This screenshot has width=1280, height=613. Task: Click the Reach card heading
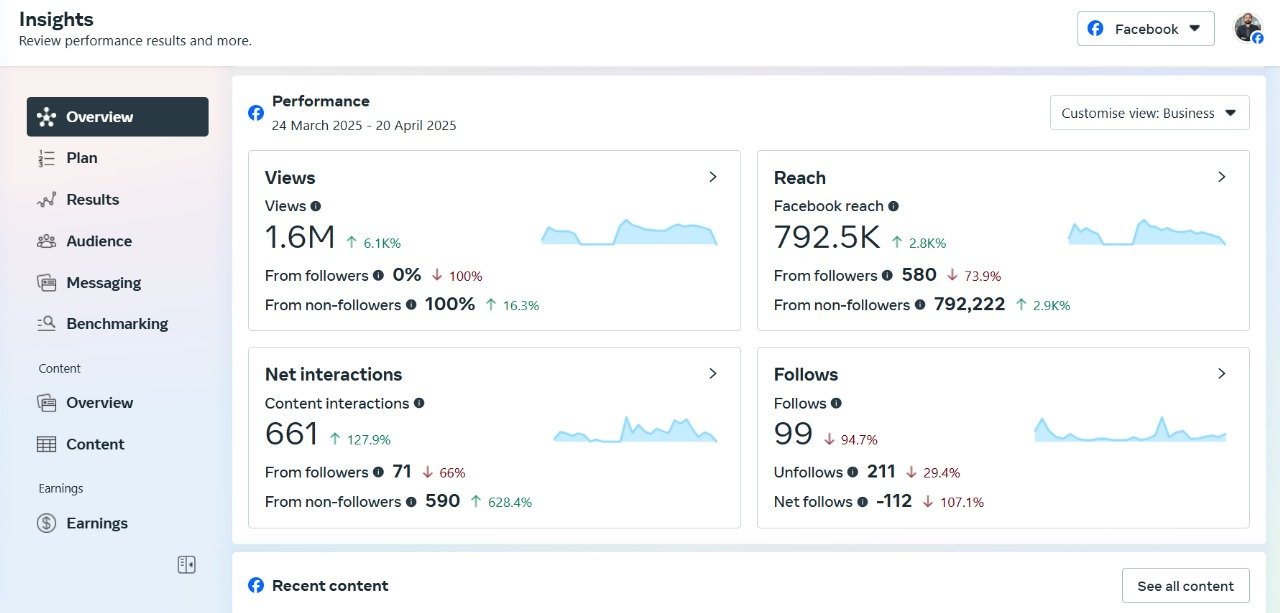[x=800, y=178]
